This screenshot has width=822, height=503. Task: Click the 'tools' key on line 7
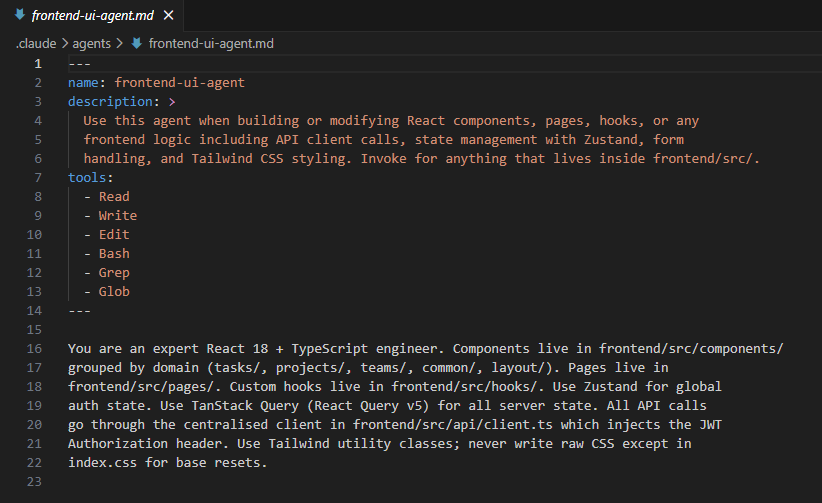pos(87,178)
